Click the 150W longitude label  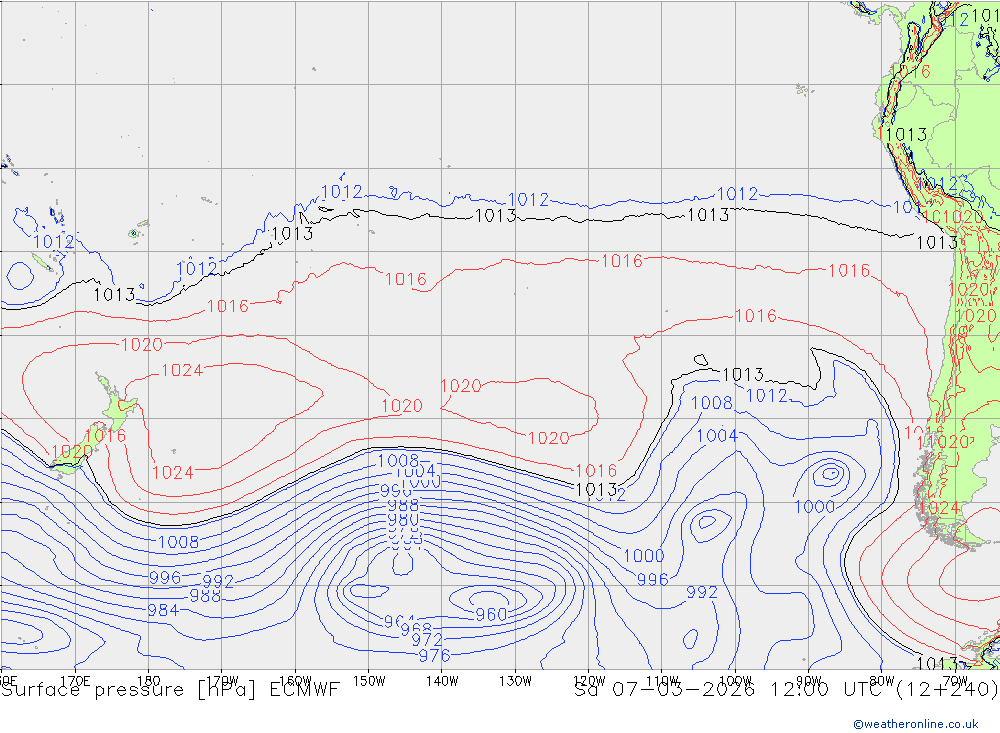click(x=369, y=681)
